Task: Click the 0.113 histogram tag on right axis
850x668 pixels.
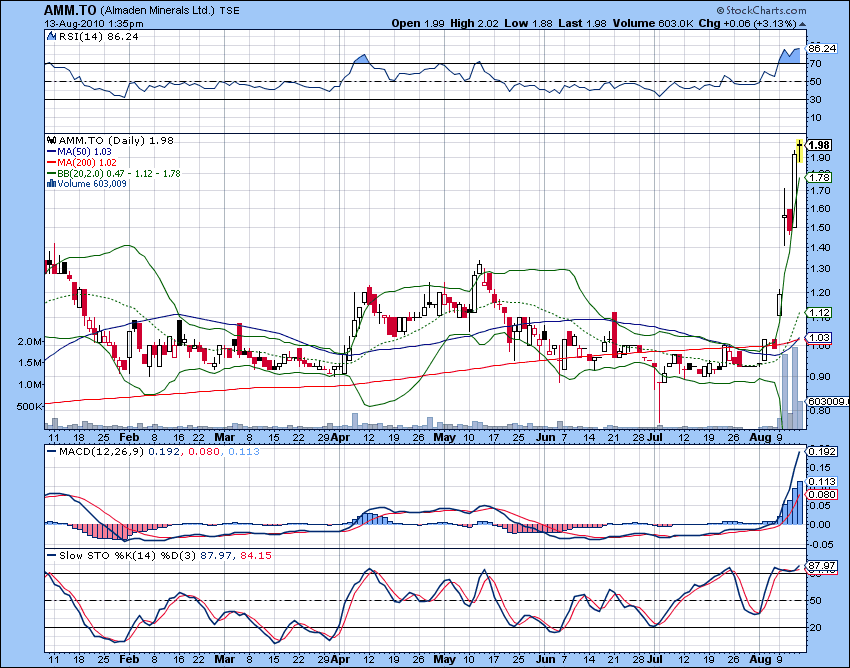Action: coord(822,481)
